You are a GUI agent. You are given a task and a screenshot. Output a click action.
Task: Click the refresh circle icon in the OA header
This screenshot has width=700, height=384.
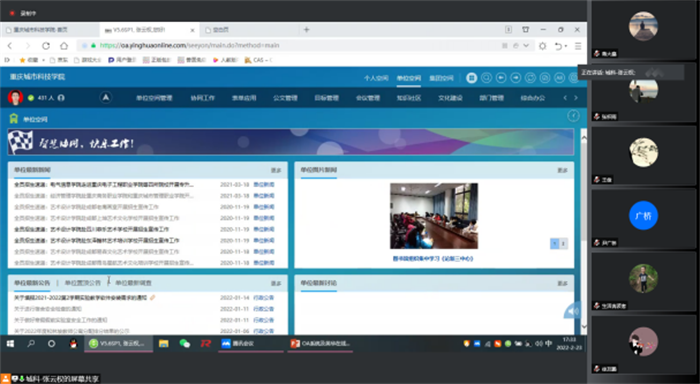tap(530, 78)
